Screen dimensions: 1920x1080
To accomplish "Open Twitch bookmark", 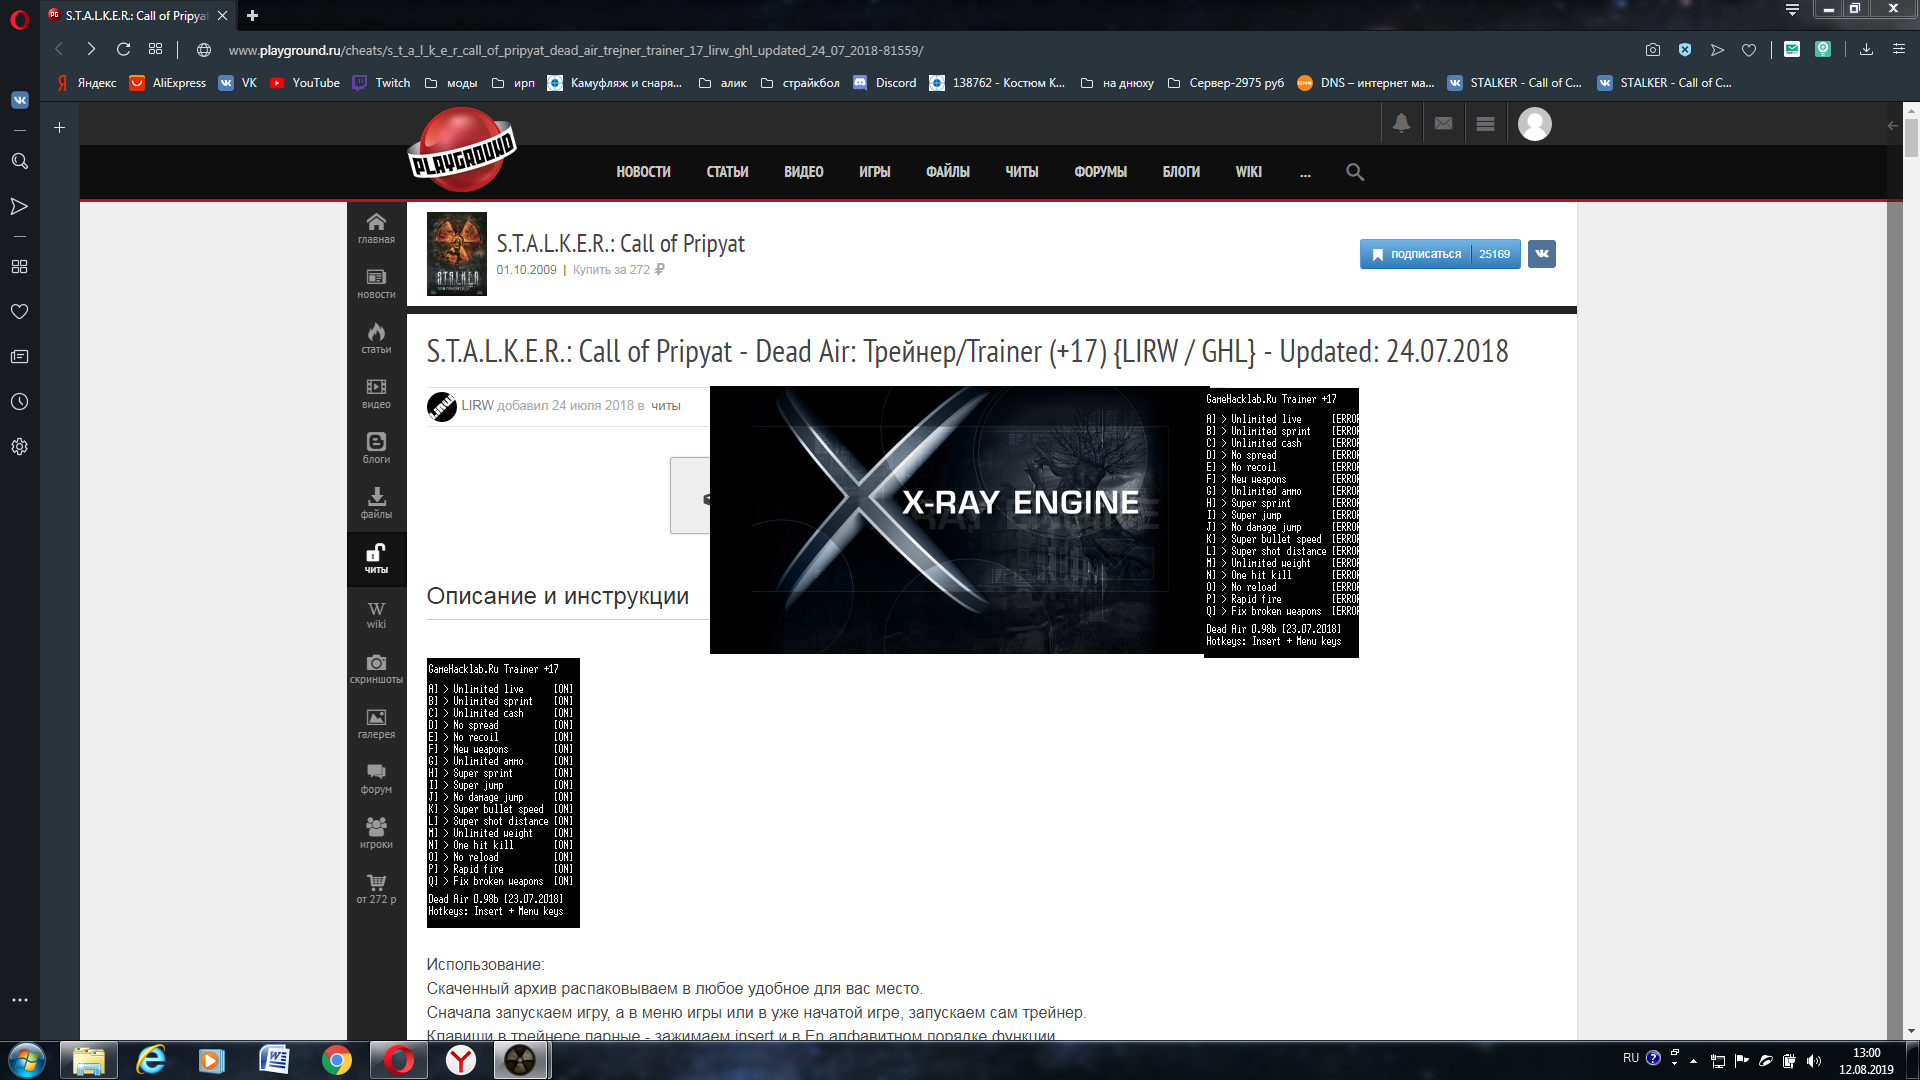I will [x=381, y=83].
